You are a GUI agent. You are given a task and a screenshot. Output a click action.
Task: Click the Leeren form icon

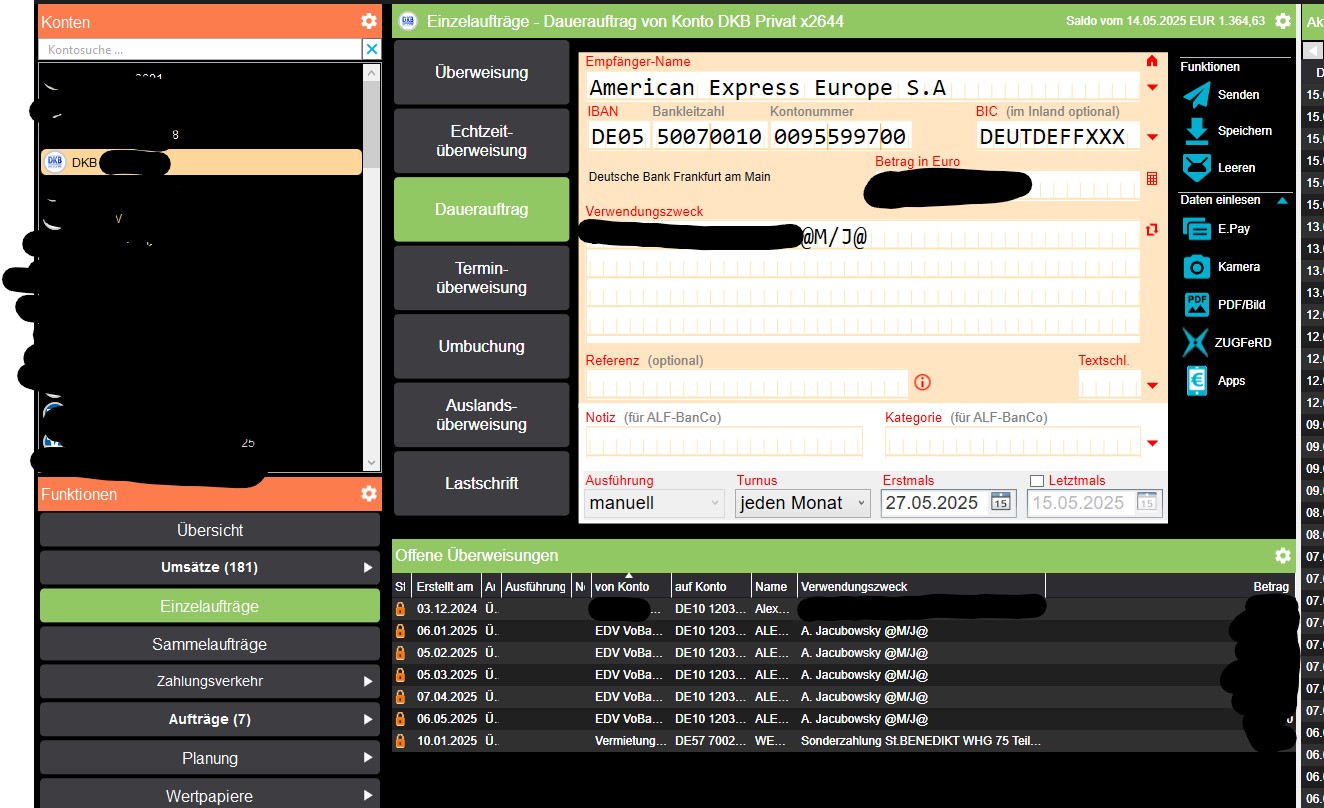pyautogui.click(x=1197, y=167)
